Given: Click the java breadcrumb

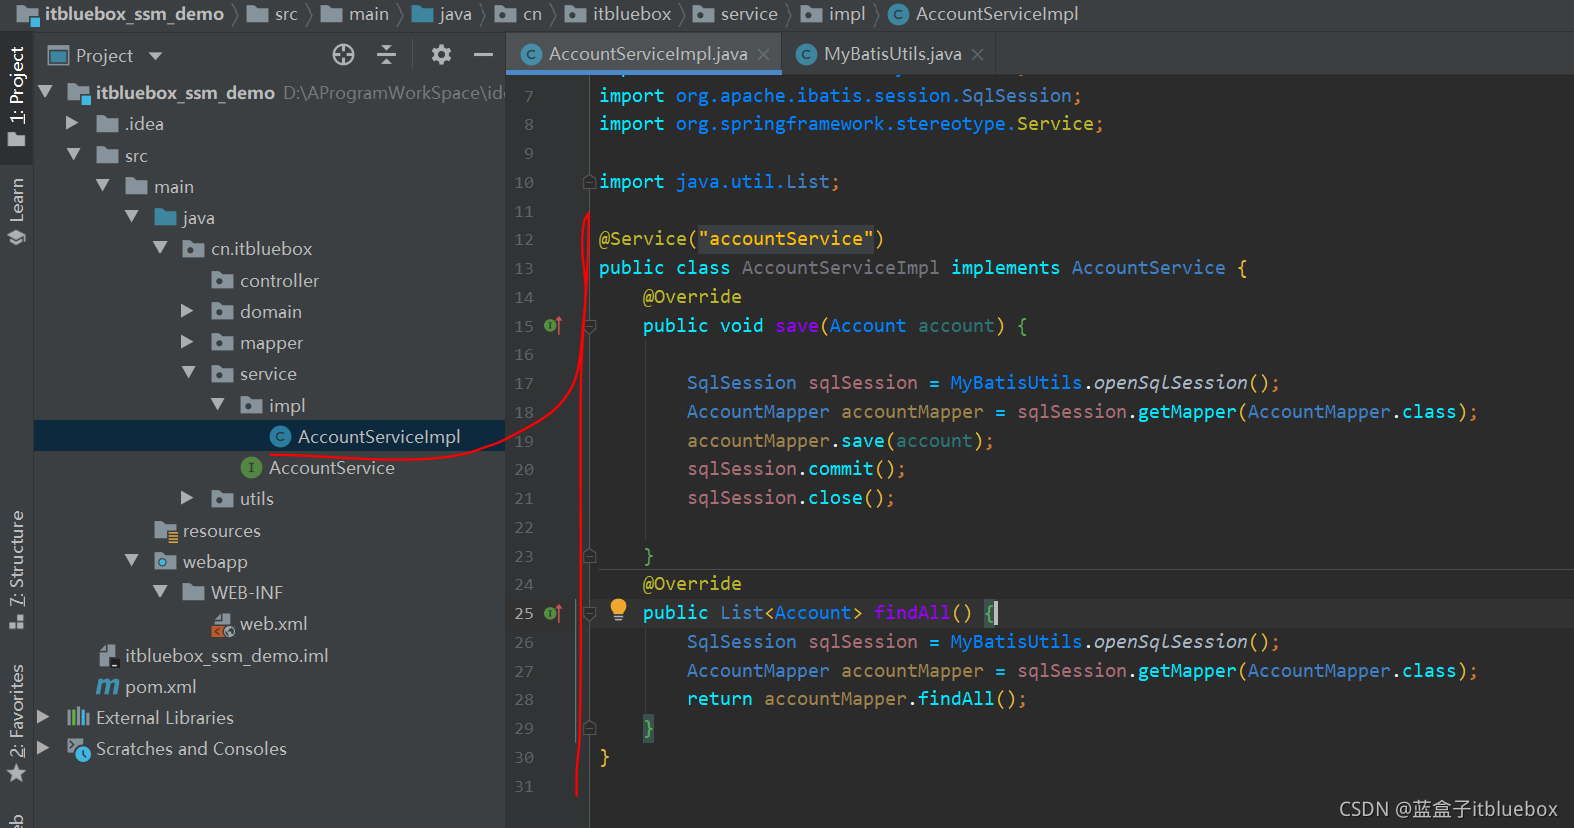Looking at the screenshot, I should tap(455, 14).
